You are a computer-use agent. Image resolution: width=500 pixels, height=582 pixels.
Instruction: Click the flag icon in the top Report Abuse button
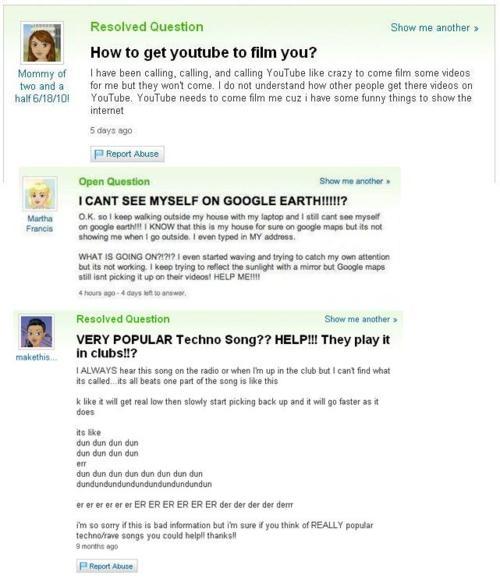tap(98, 154)
